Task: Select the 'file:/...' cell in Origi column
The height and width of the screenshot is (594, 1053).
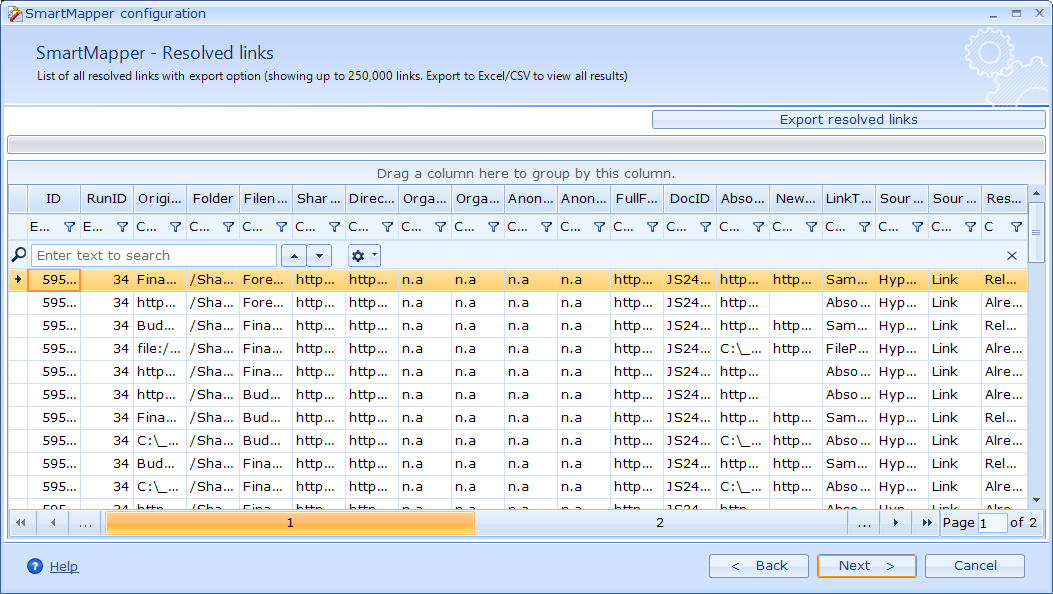Action: pyautogui.click(x=159, y=349)
